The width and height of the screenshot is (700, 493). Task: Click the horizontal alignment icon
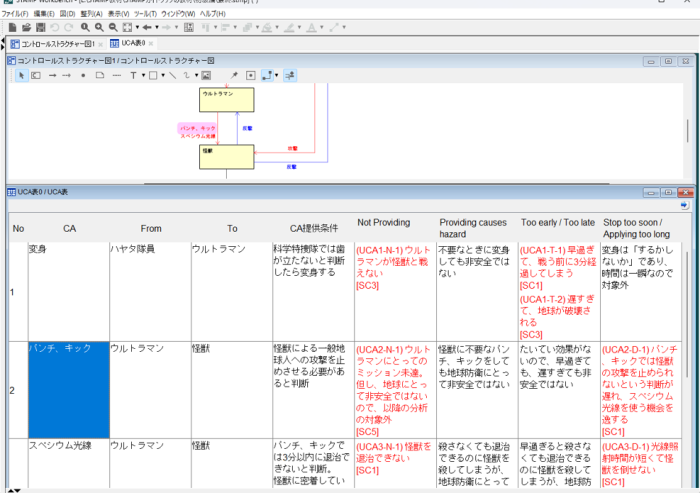tap(205, 27)
